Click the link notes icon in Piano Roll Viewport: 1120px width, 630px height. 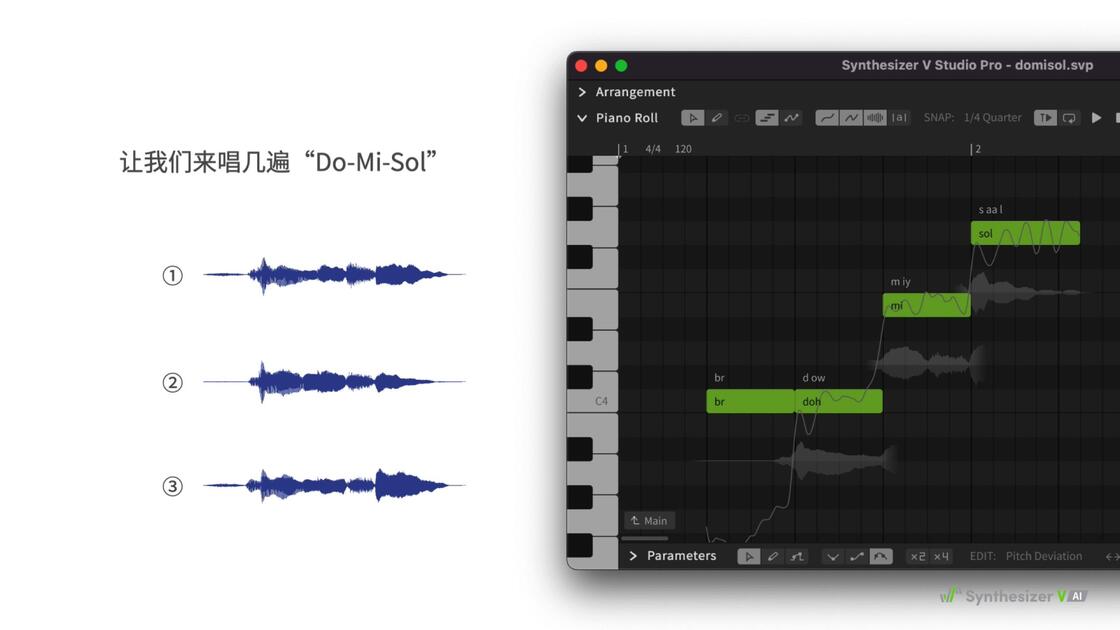tap(741, 118)
